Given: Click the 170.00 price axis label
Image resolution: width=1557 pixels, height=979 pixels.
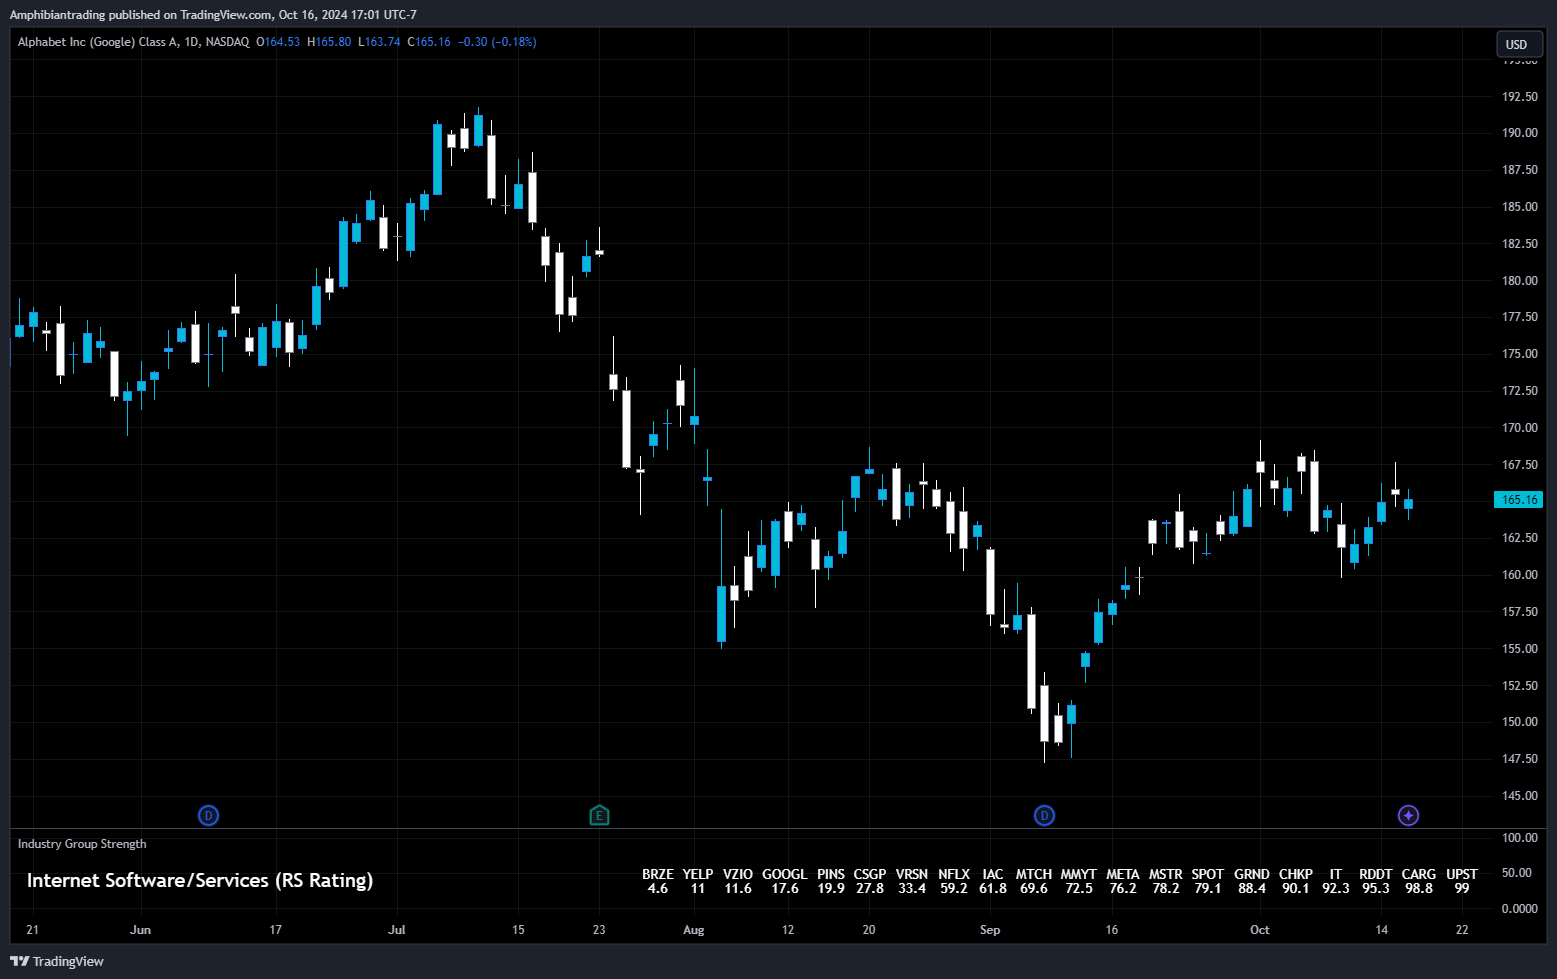Looking at the screenshot, I should (1520, 428).
